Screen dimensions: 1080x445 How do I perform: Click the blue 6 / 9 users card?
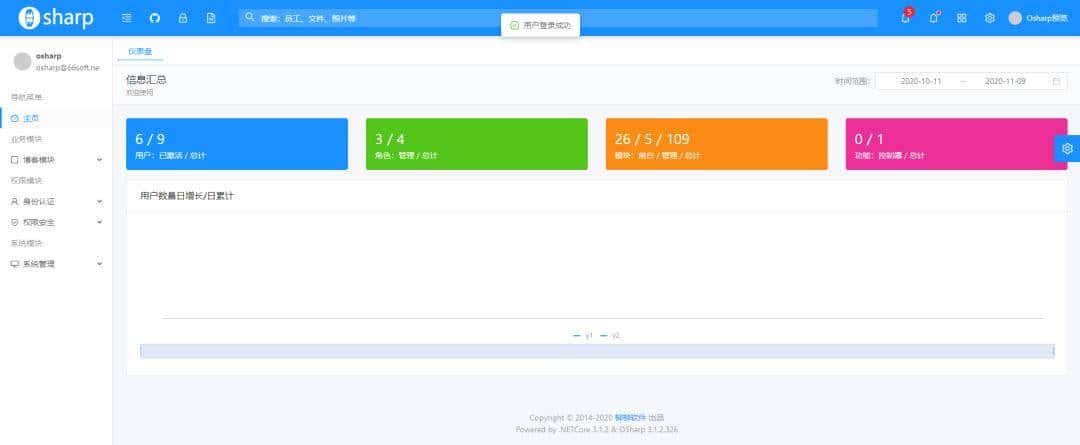[x=237, y=144]
